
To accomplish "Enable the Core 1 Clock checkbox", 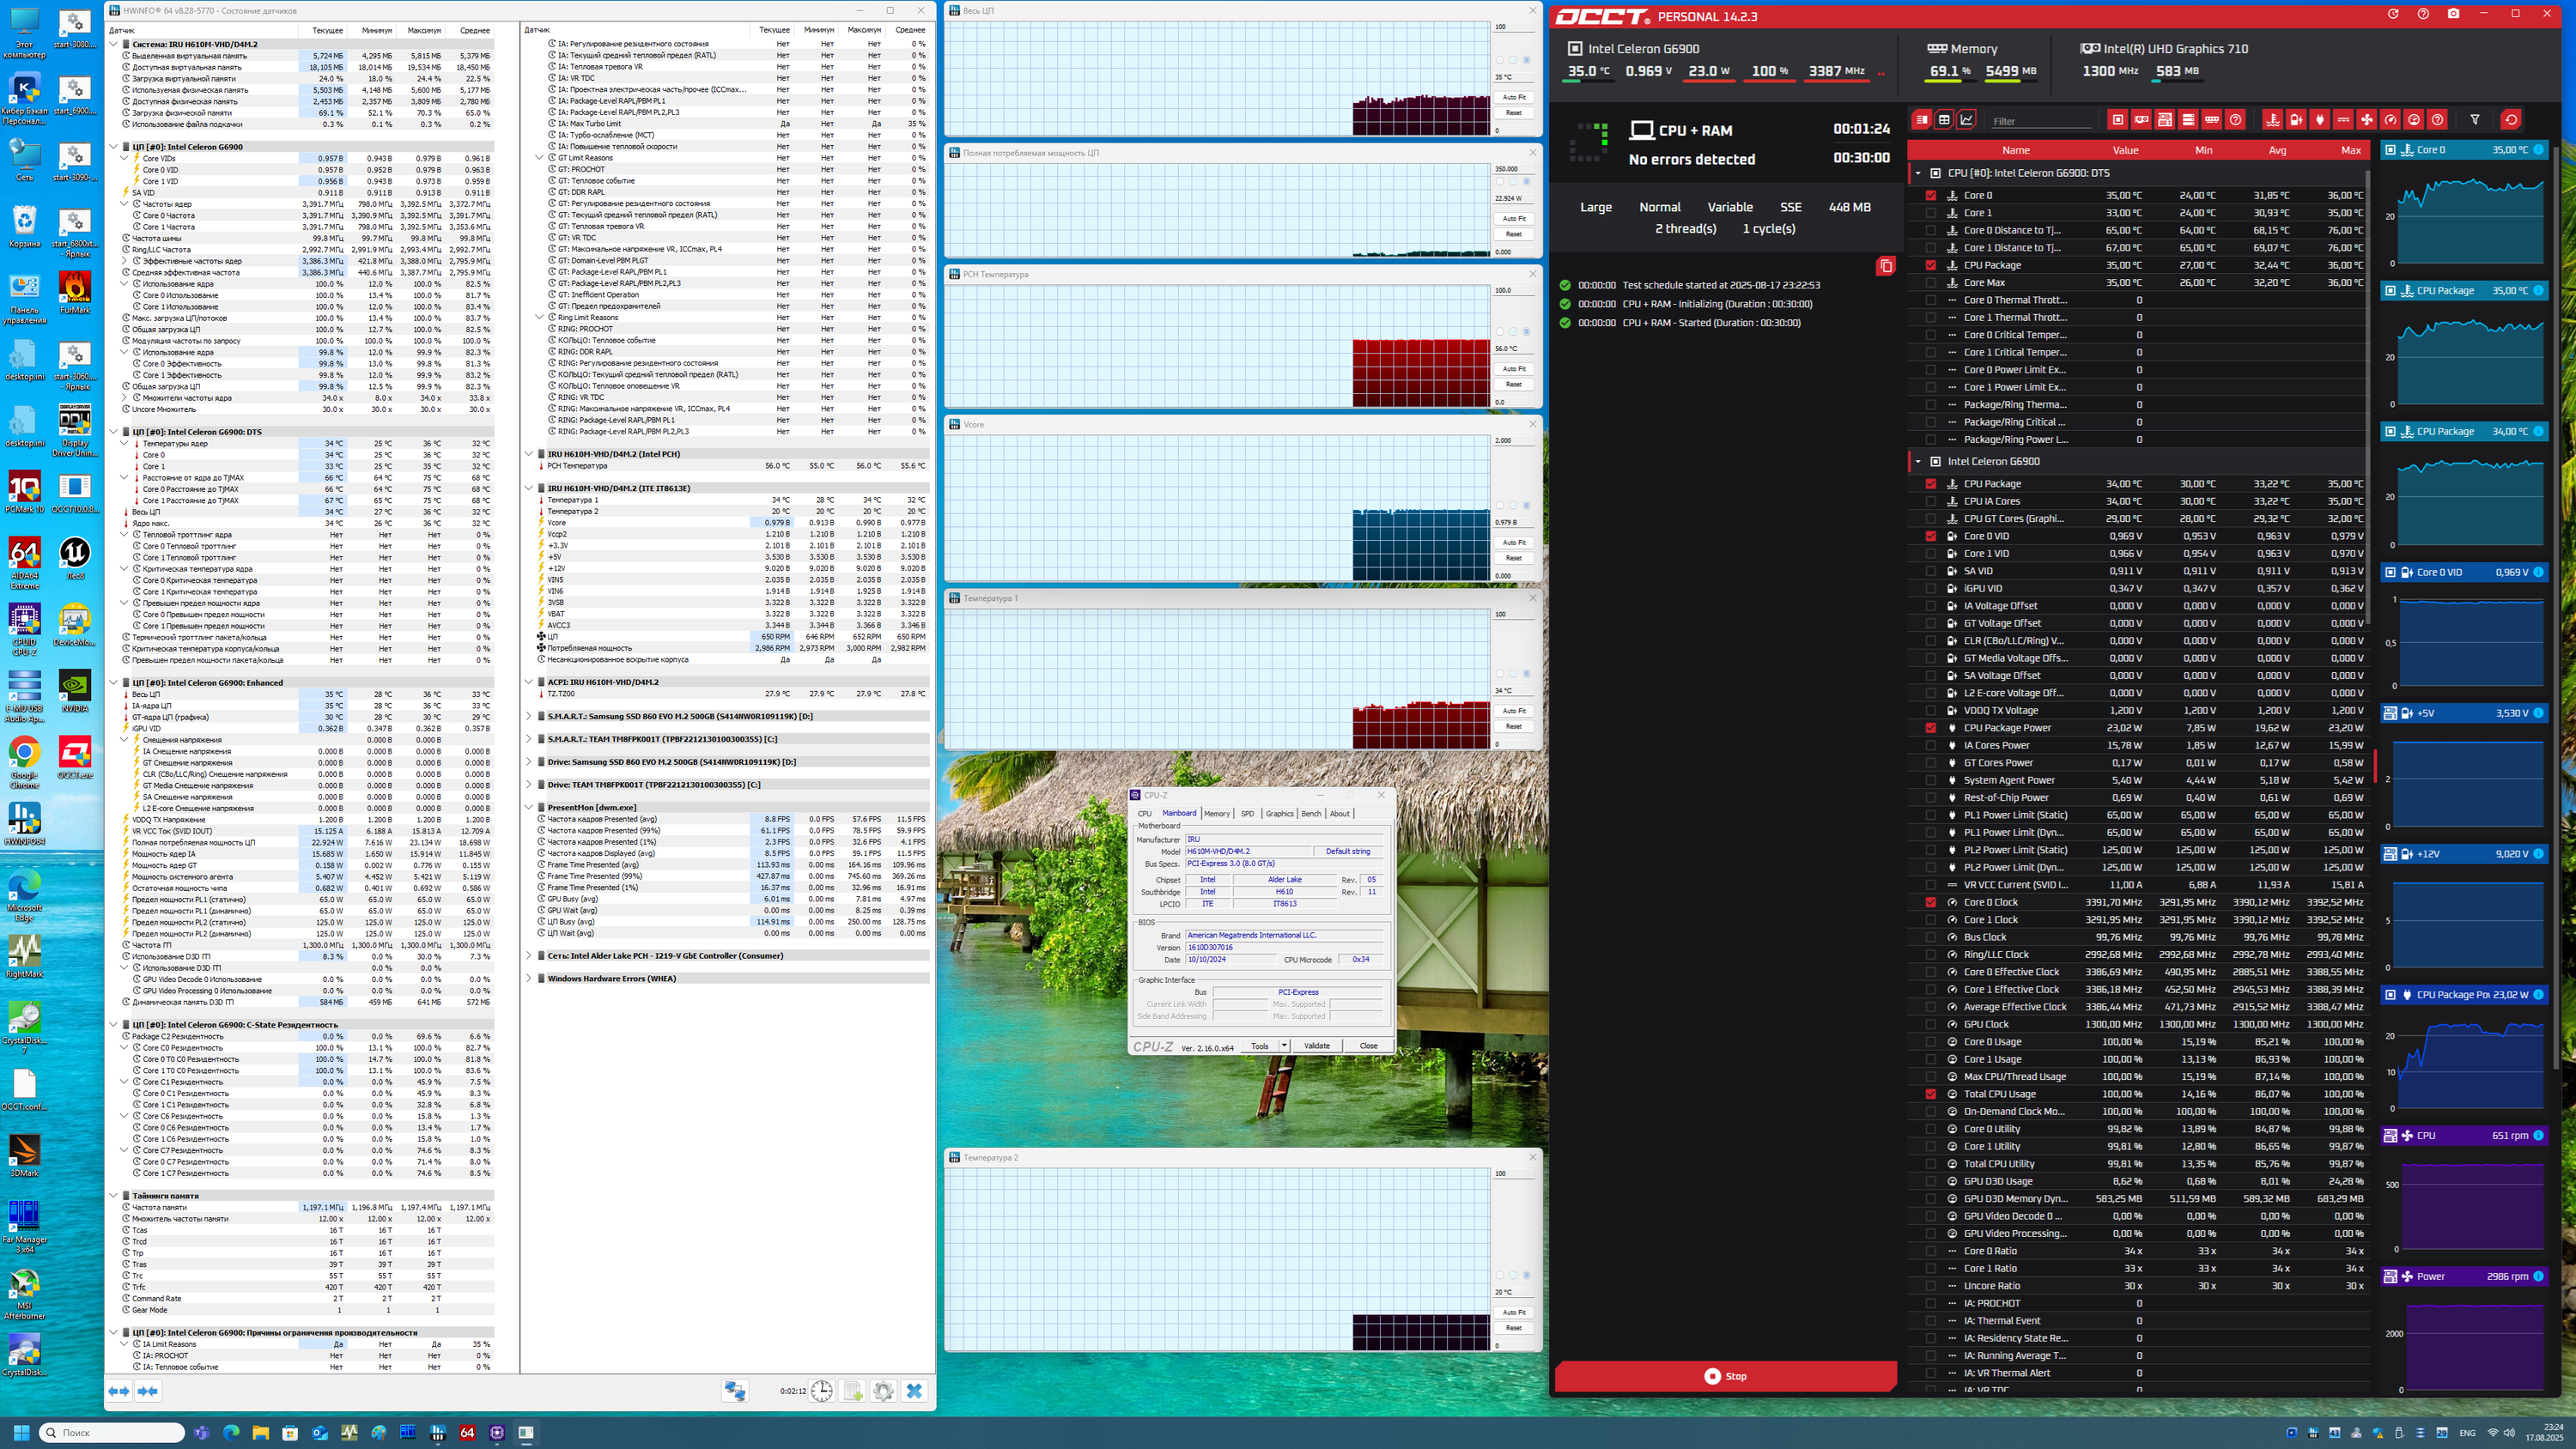I will (1931, 920).
